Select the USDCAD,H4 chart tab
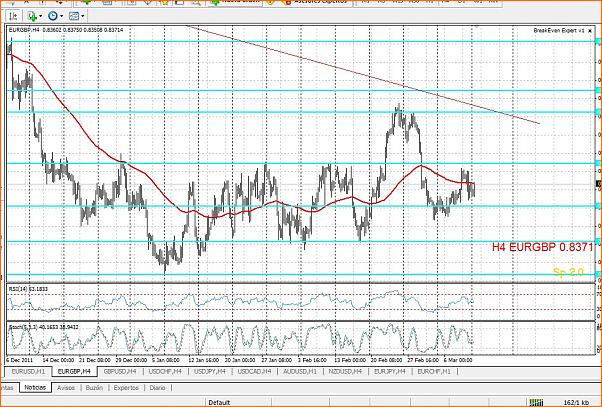 click(x=254, y=371)
